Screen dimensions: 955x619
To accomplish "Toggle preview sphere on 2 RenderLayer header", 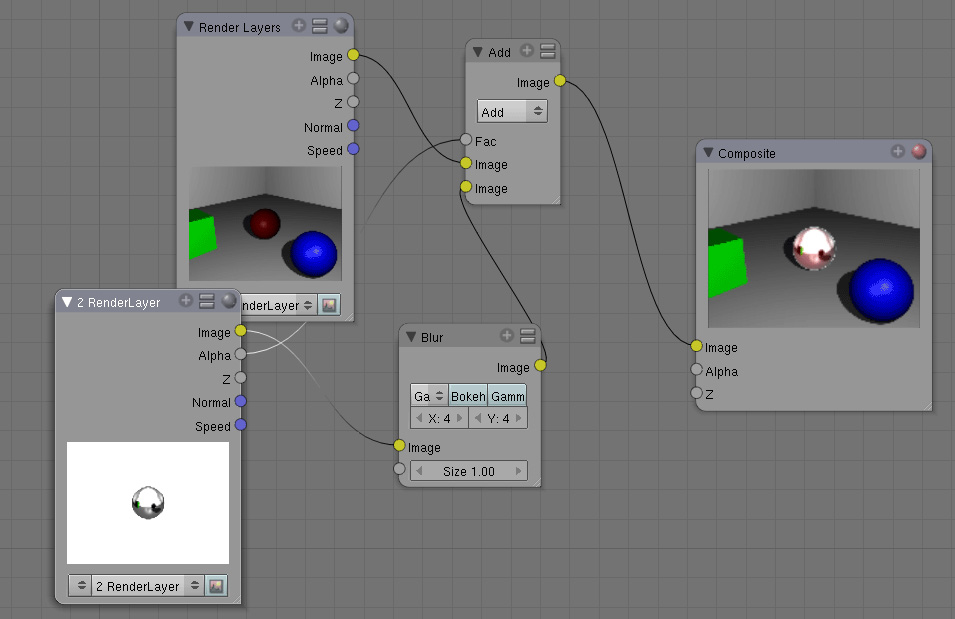I will click(229, 300).
